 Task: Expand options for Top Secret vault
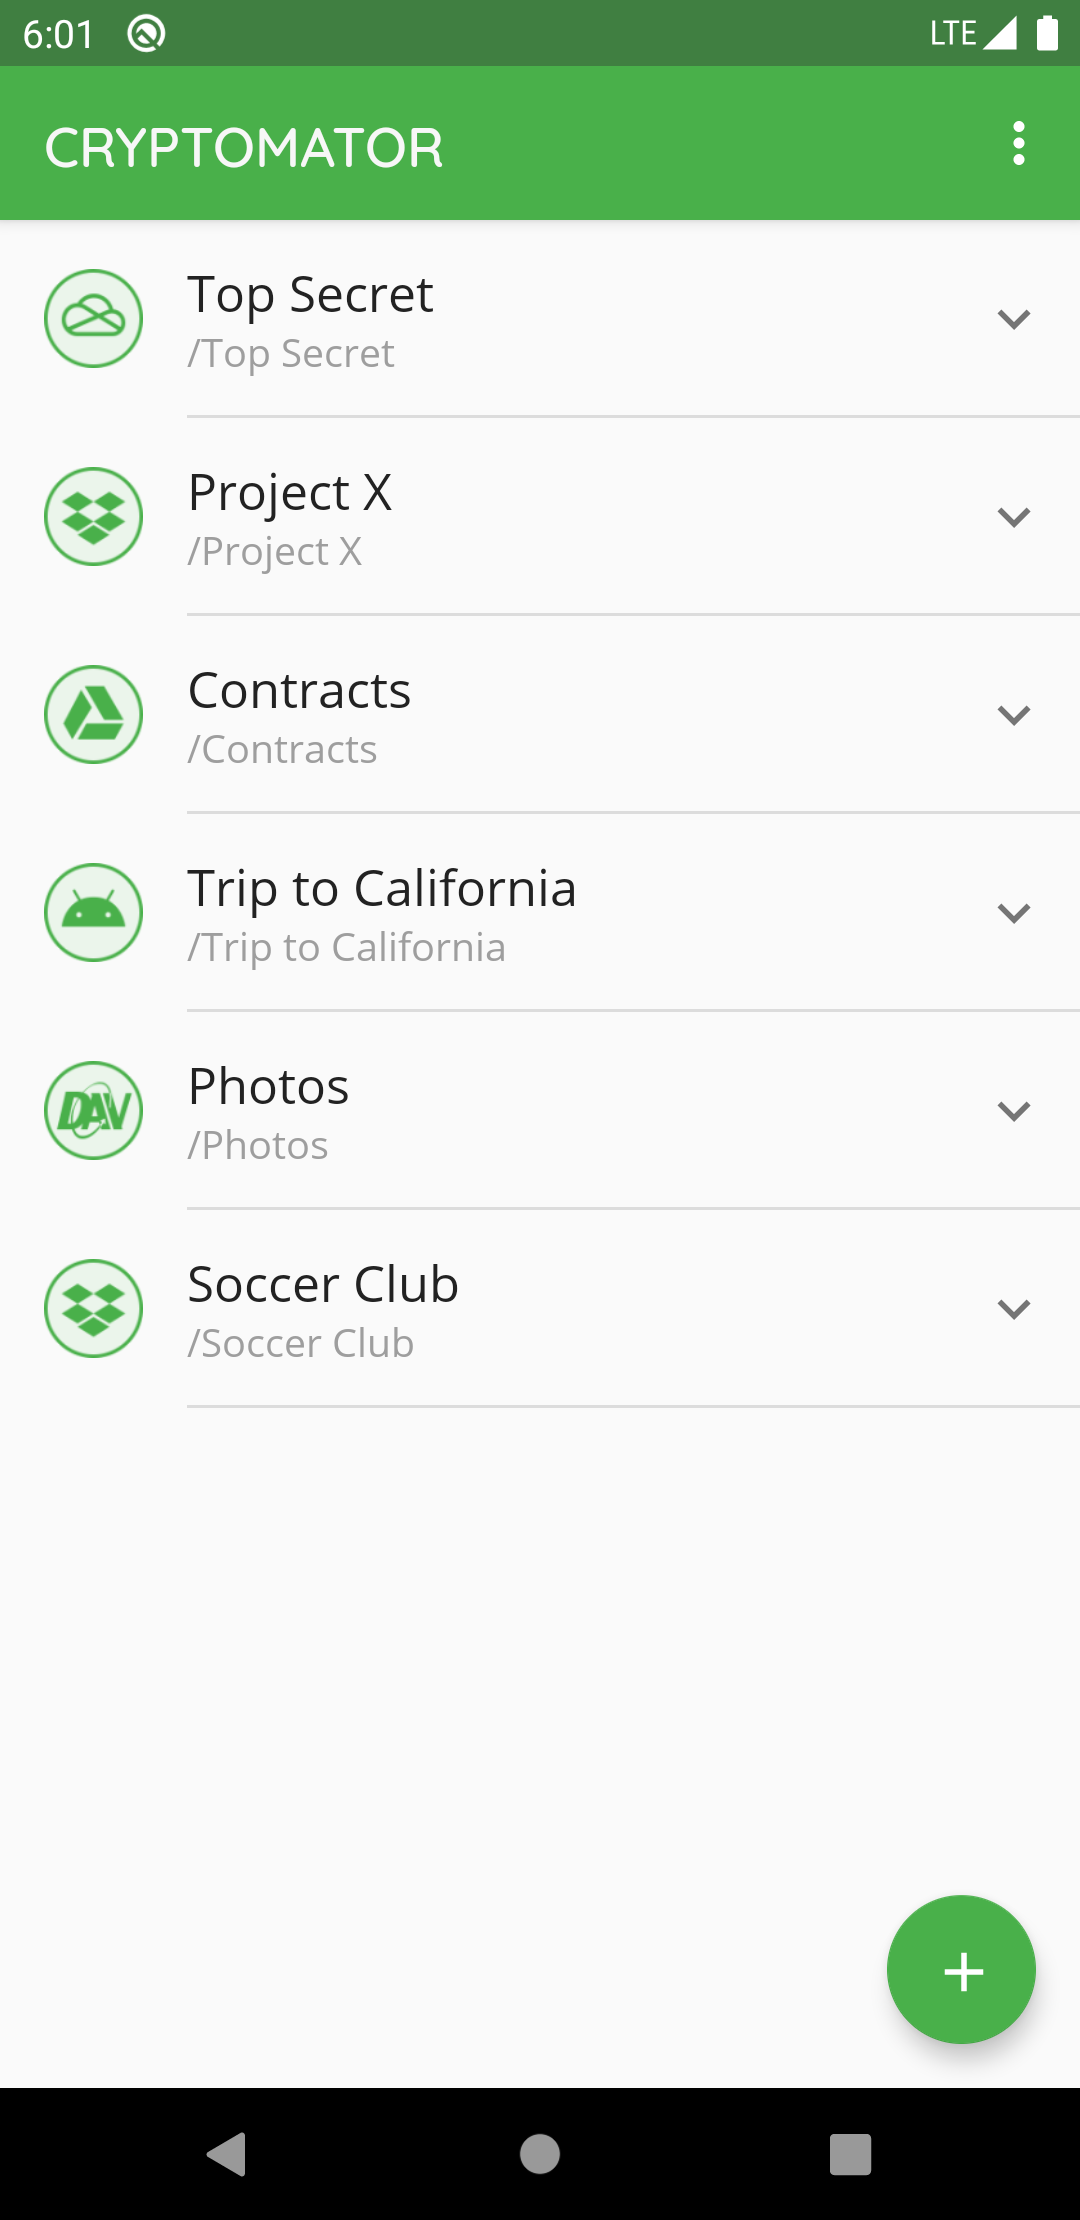click(x=1014, y=319)
